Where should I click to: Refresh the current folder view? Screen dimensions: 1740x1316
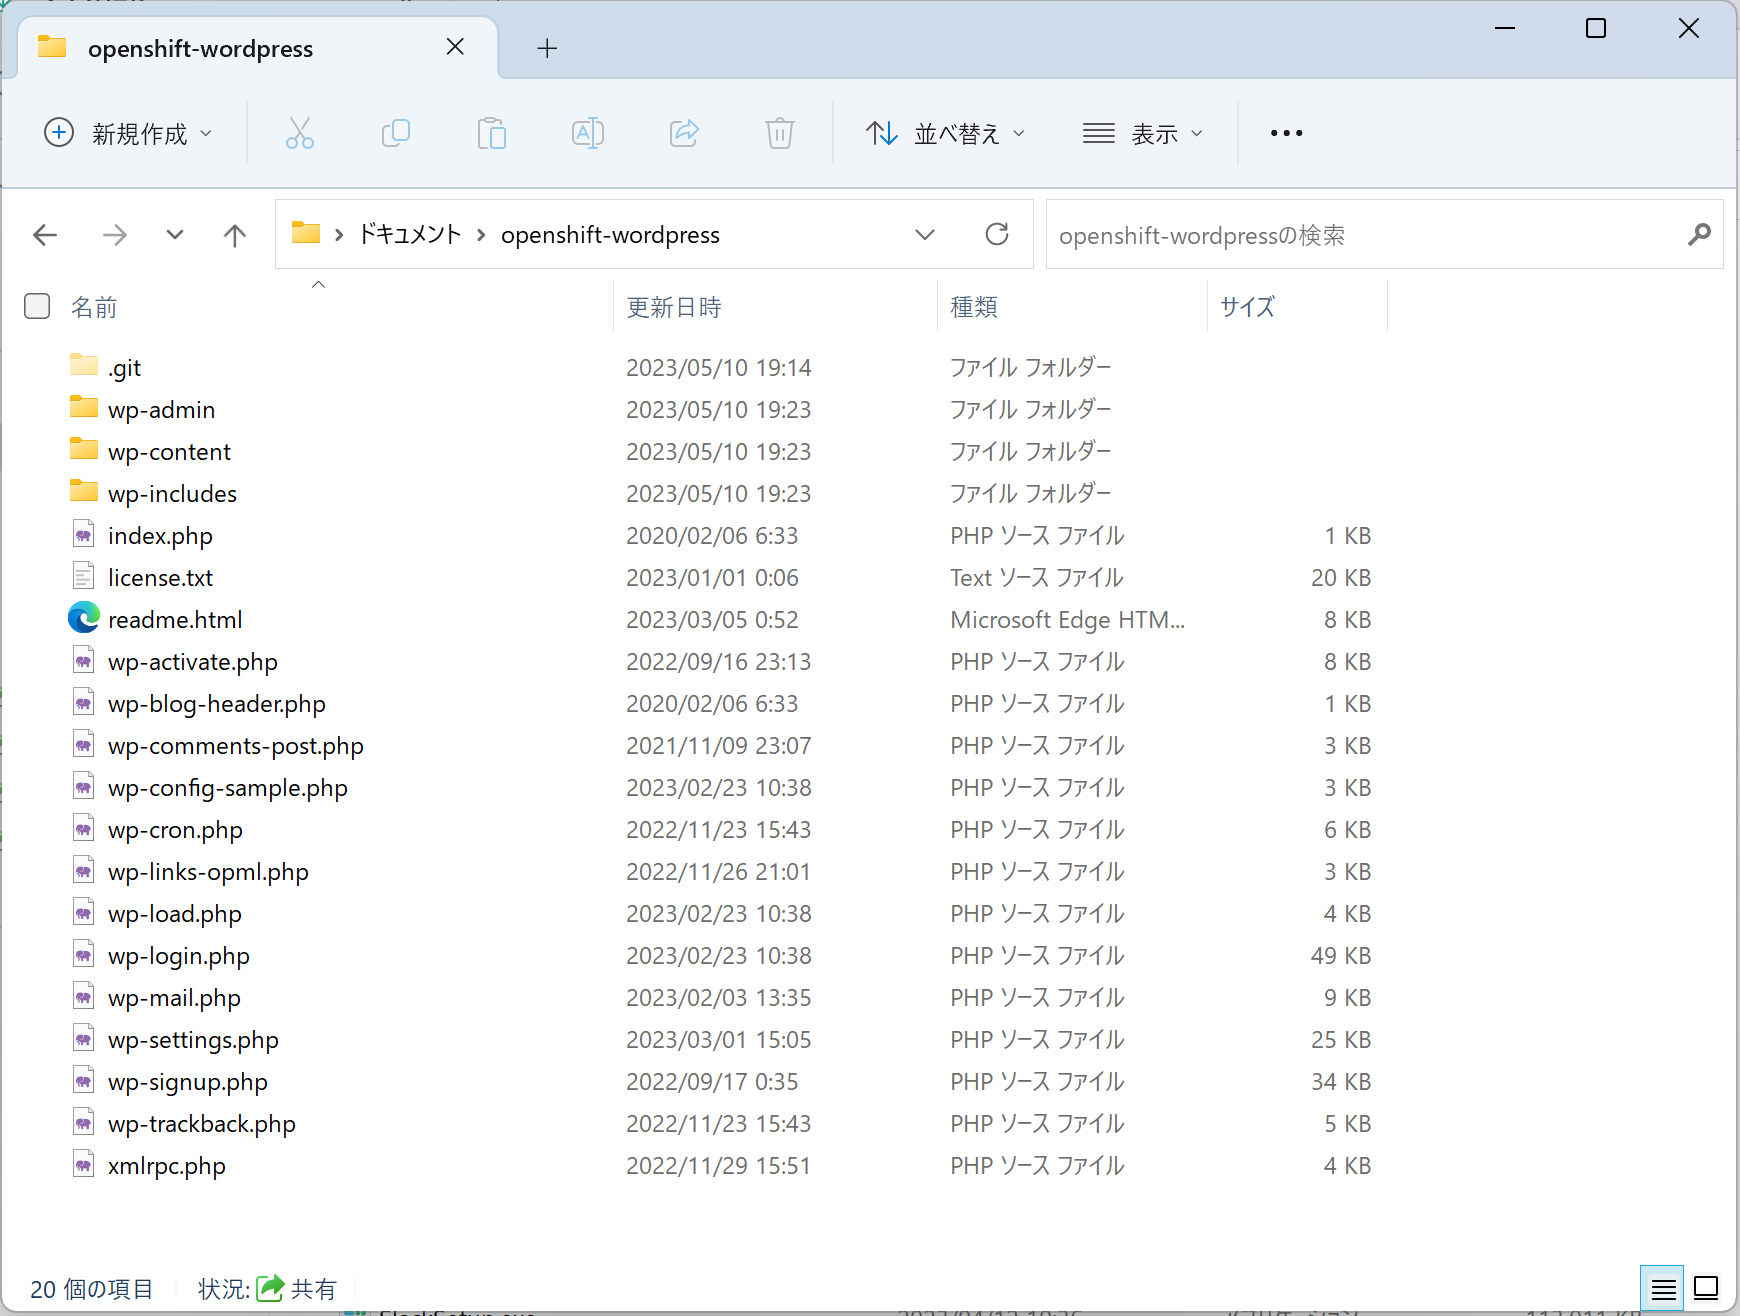click(x=997, y=234)
